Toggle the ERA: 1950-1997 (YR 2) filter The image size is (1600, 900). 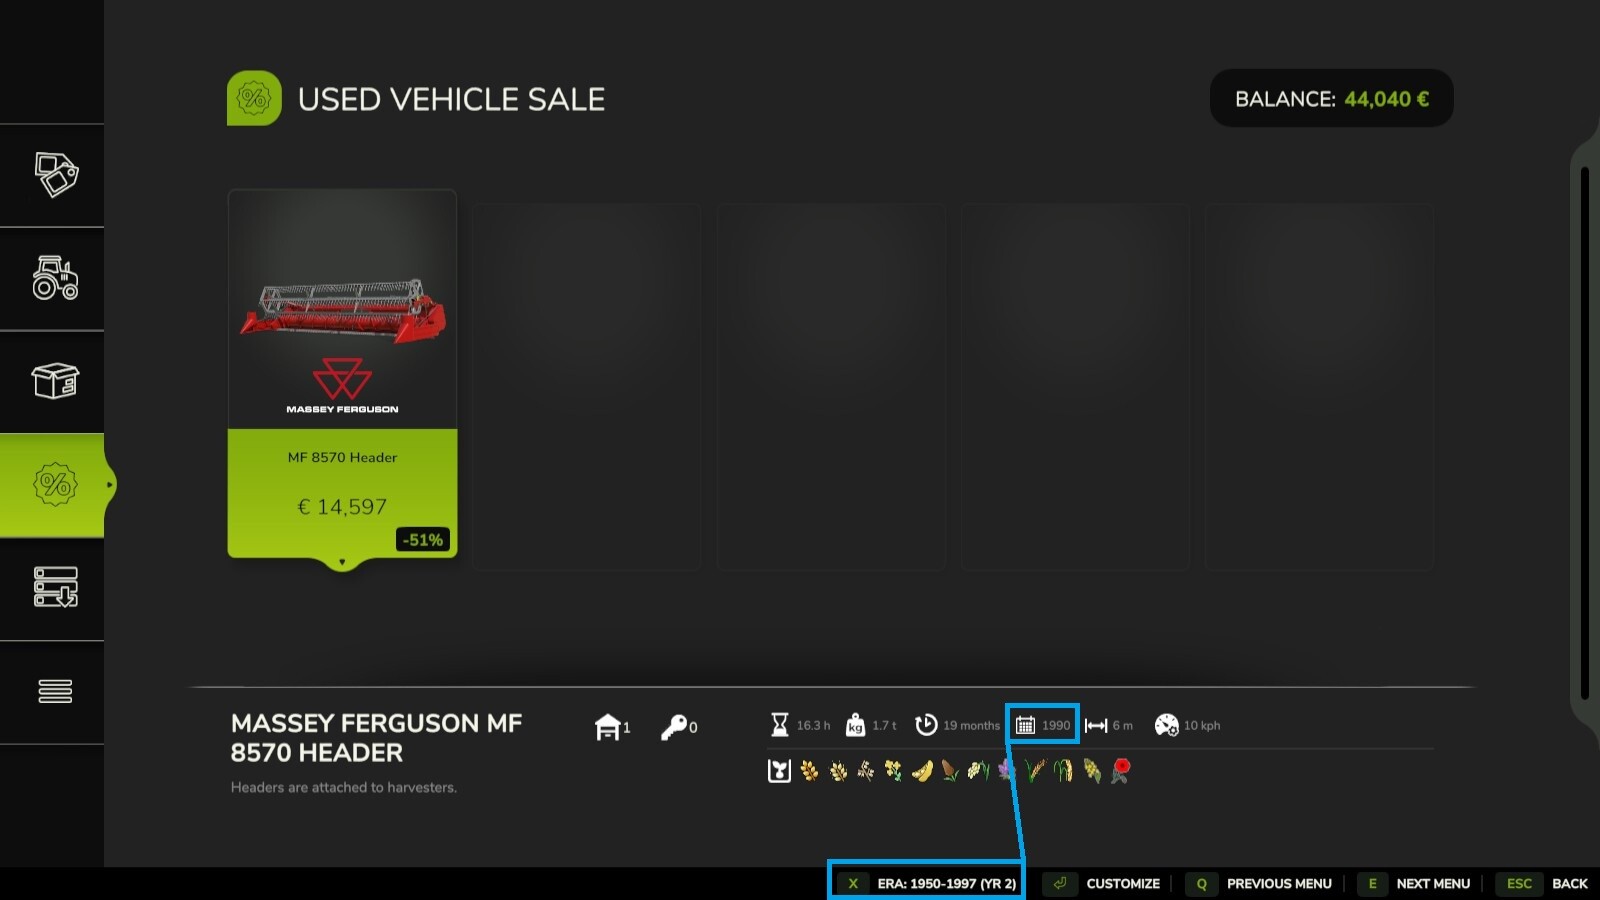pos(927,883)
